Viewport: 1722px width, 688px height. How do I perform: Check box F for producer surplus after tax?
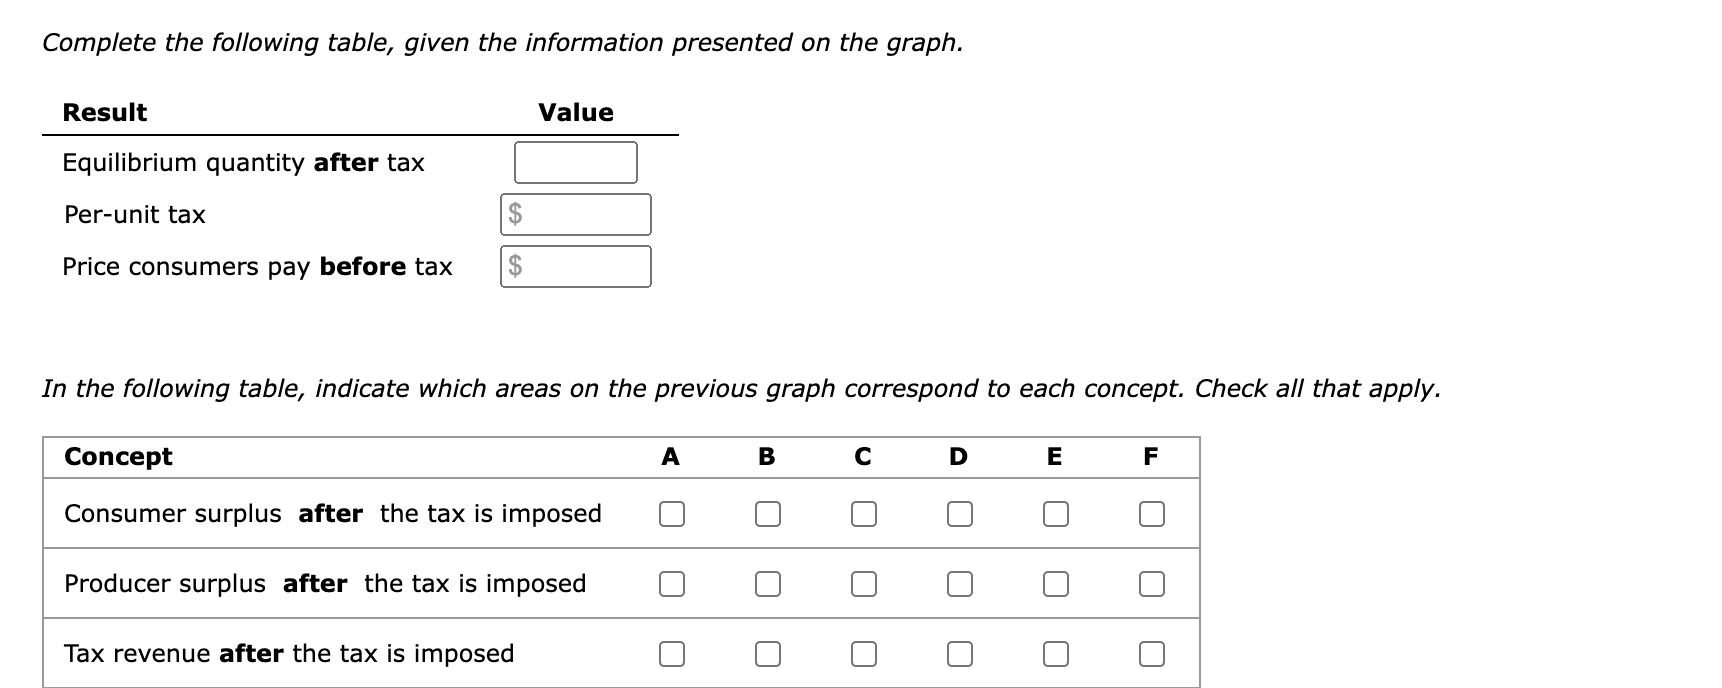(1150, 583)
